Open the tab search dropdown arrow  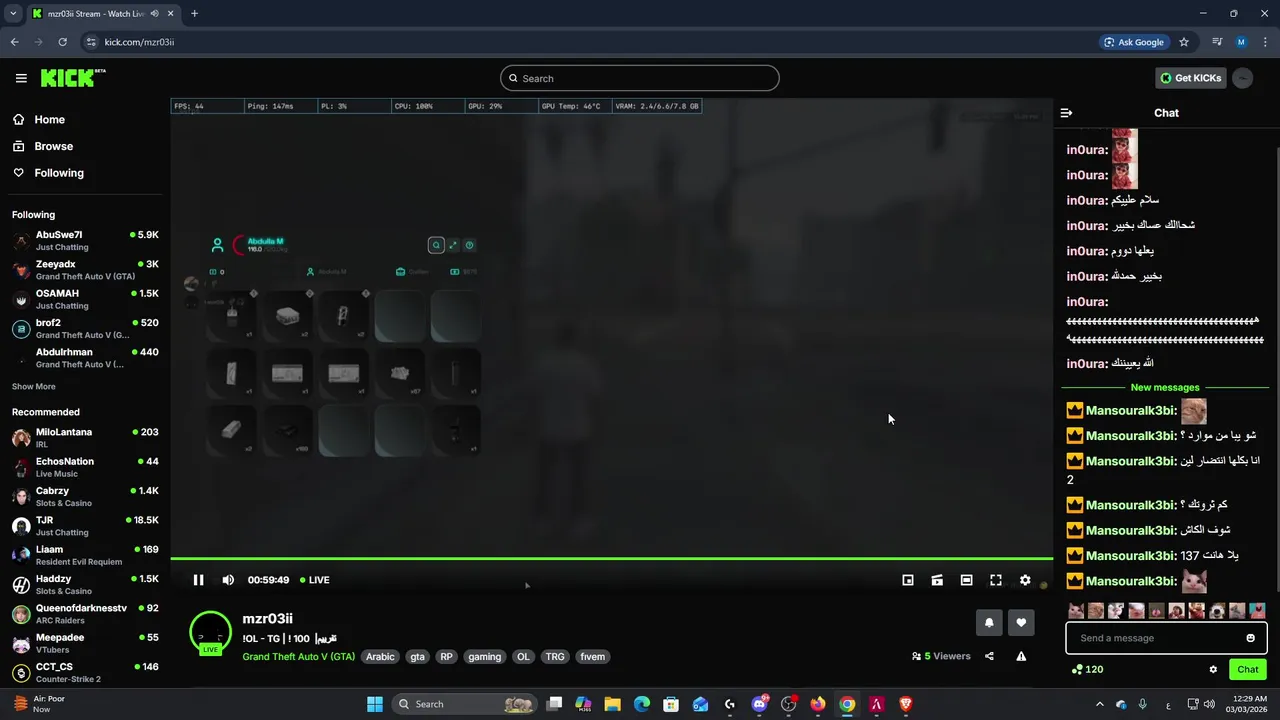click(13, 14)
